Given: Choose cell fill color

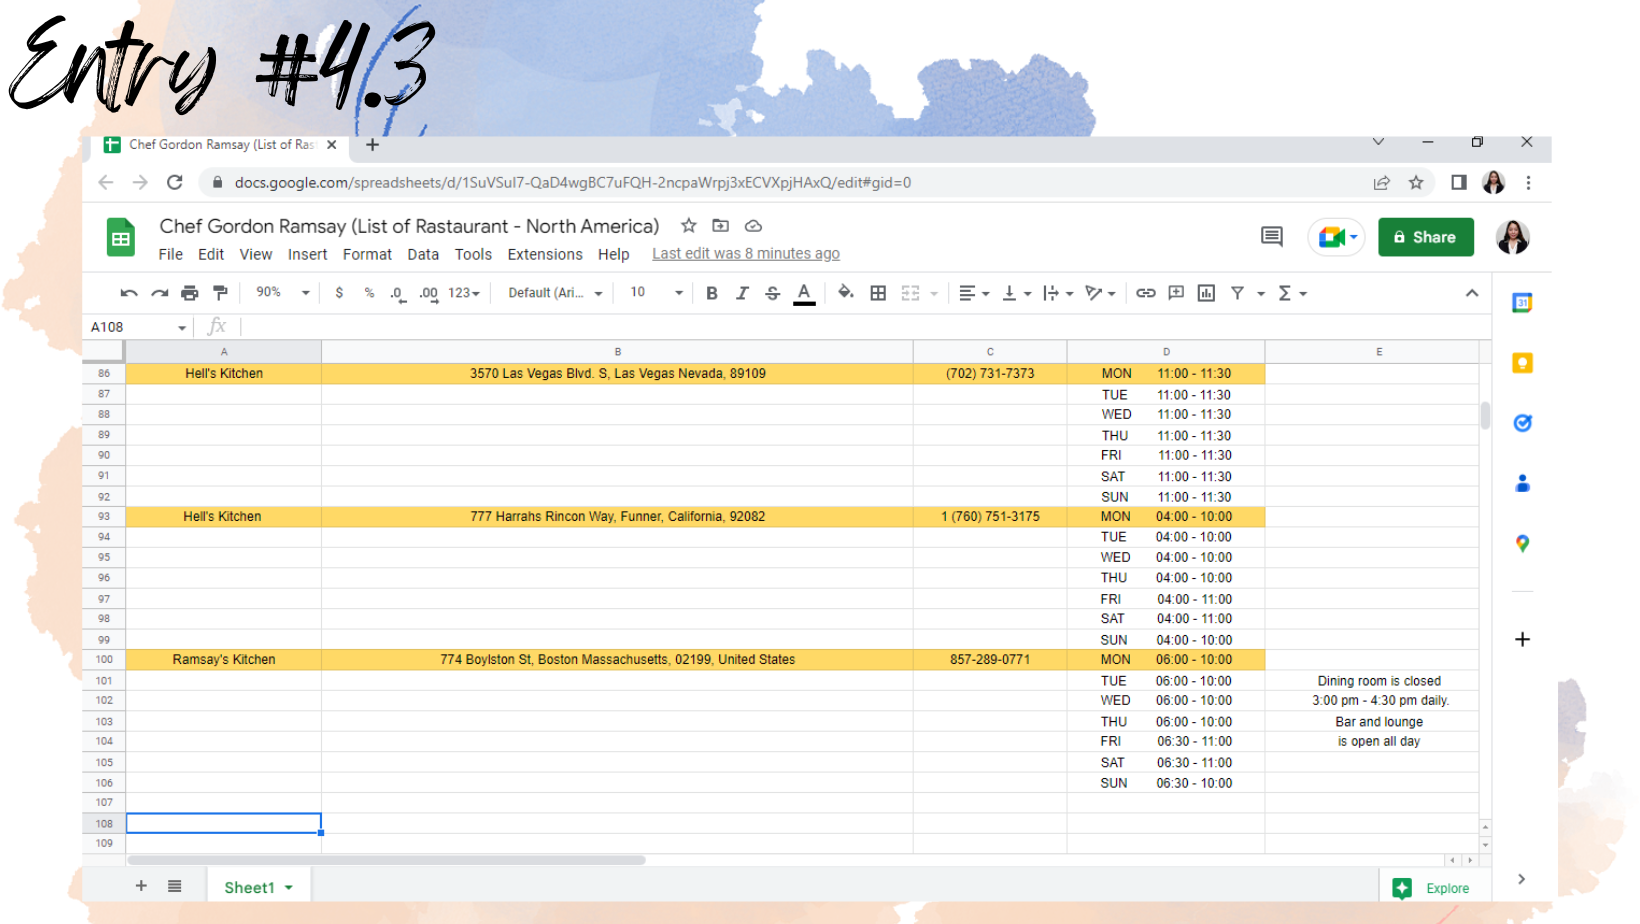Looking at the screenshot, I should pyautogui.click(x=846, y=293).
